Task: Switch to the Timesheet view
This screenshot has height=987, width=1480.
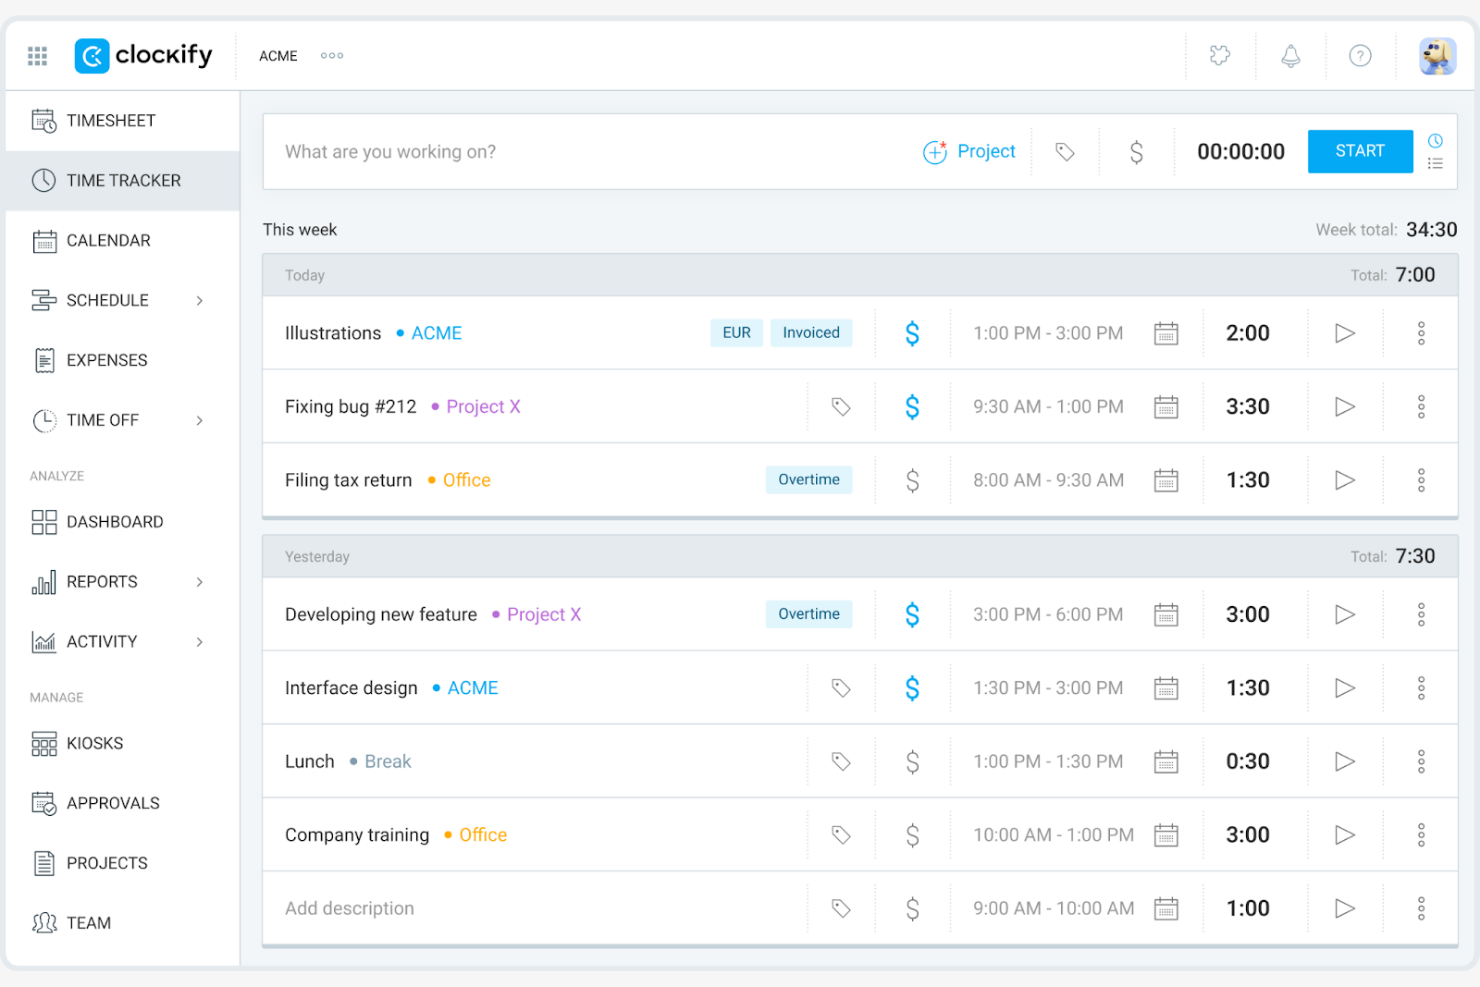Action: [110, 120]
